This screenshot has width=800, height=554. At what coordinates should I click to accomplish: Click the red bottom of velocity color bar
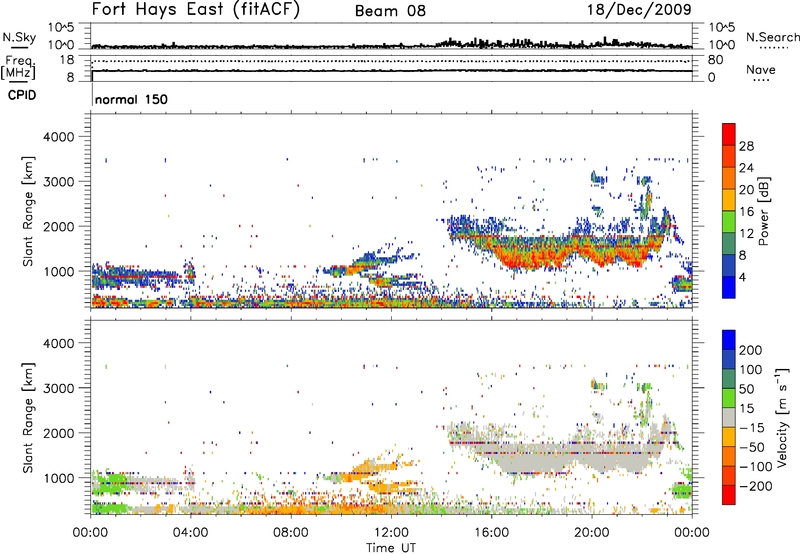[x=729, y=495]
